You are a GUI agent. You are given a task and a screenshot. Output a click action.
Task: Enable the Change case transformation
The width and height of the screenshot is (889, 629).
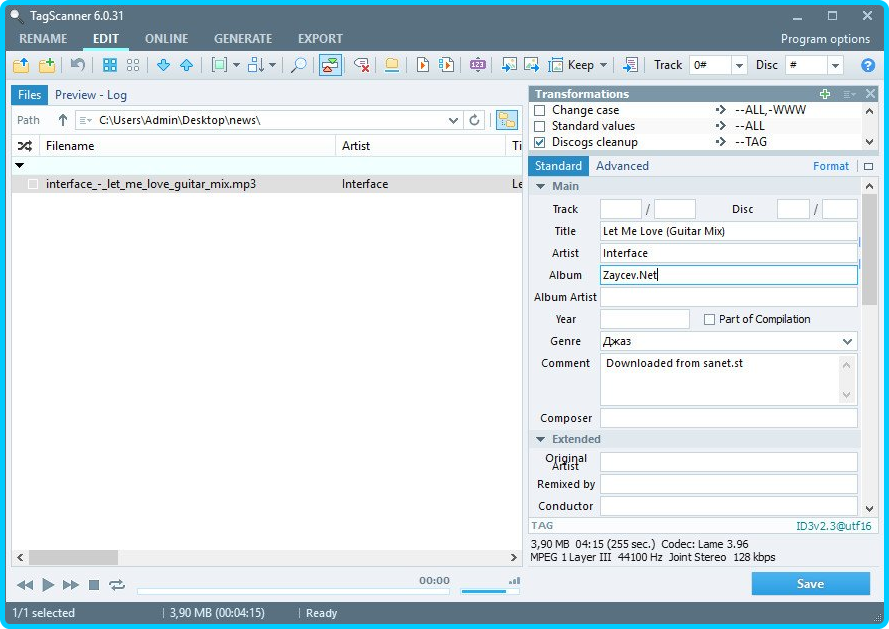(540, 110)
